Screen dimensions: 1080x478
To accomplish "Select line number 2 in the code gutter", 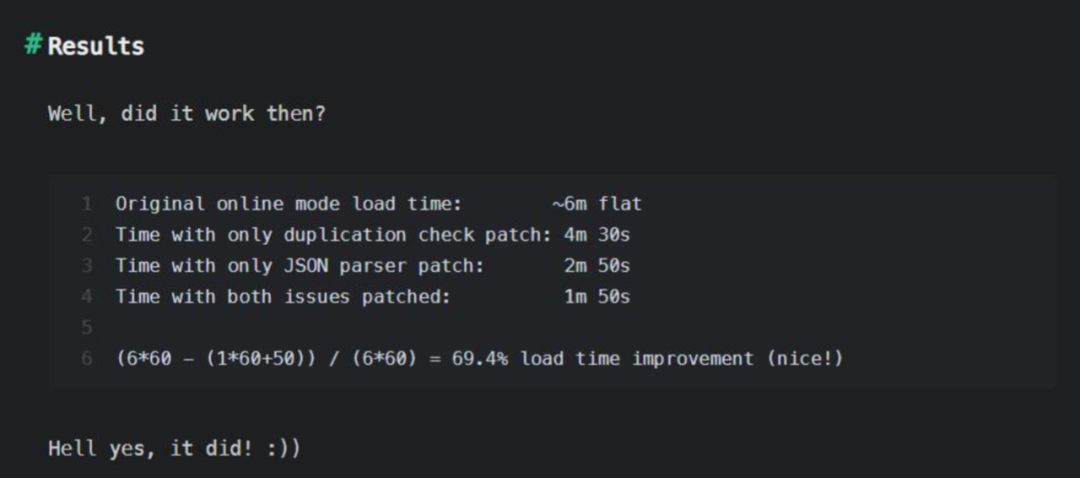I will click(x=87, y=235).
